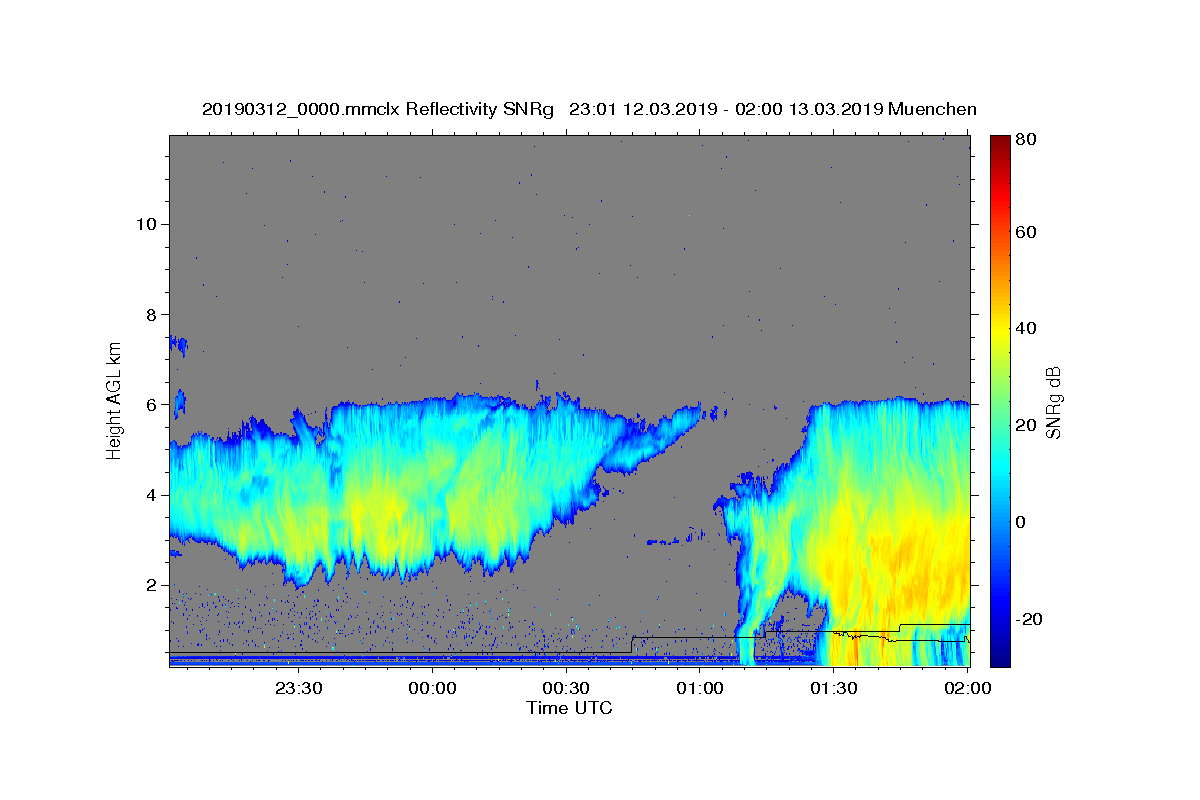Click the '23:30' time tick label

click(299, 688)
